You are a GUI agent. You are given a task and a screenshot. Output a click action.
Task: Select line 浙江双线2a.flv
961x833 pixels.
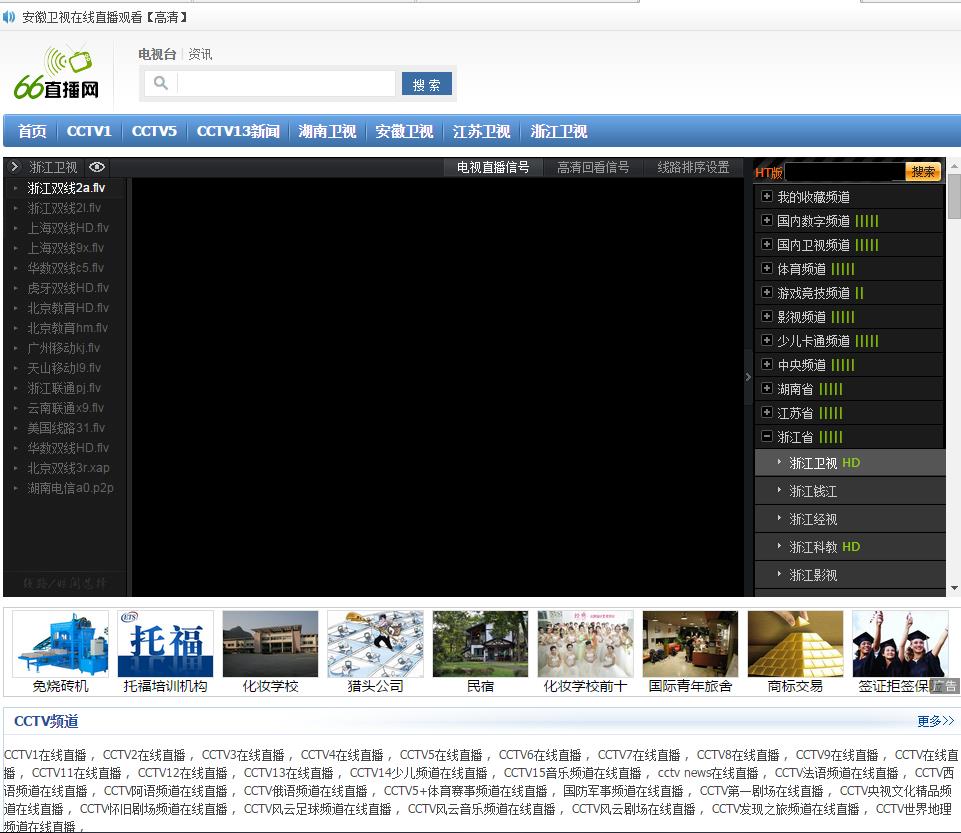66,188
